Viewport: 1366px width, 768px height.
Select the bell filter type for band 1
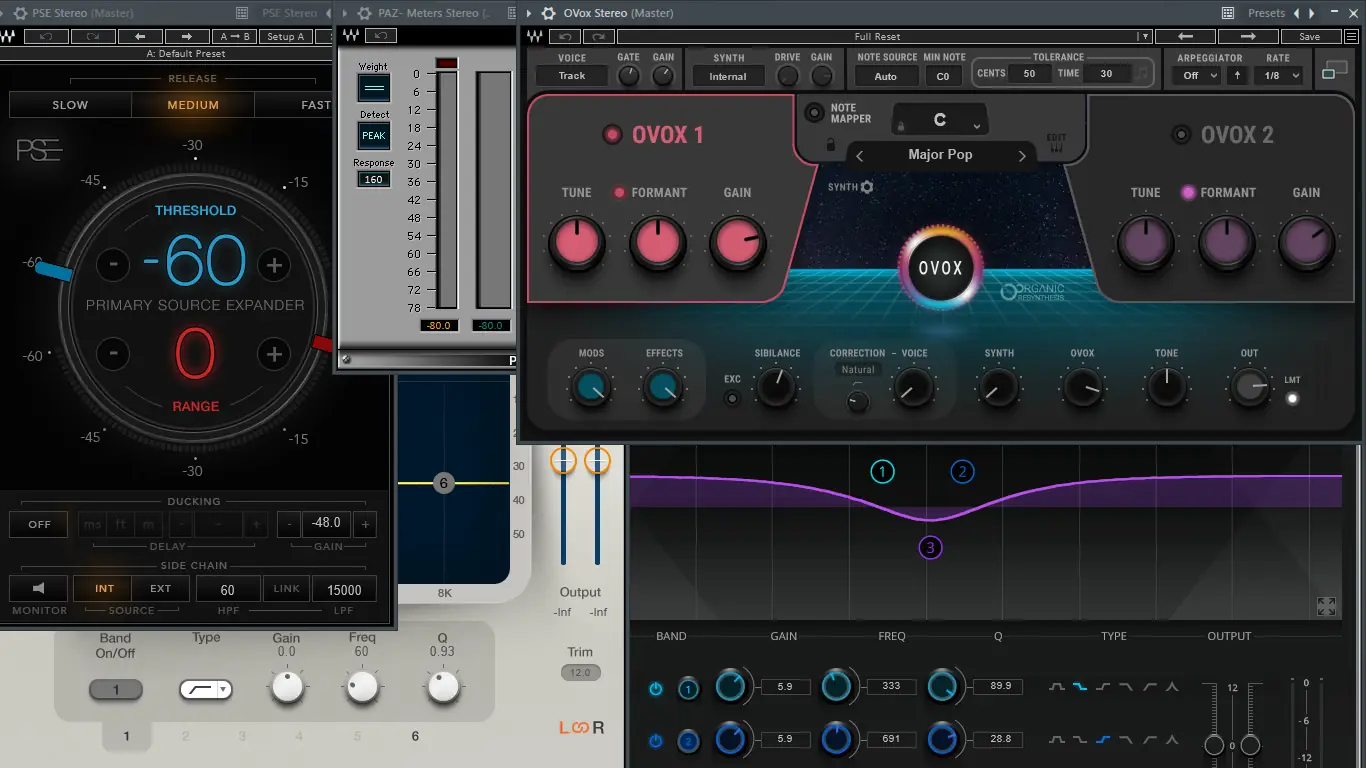pyautogui.click(x=1057, y=687)
